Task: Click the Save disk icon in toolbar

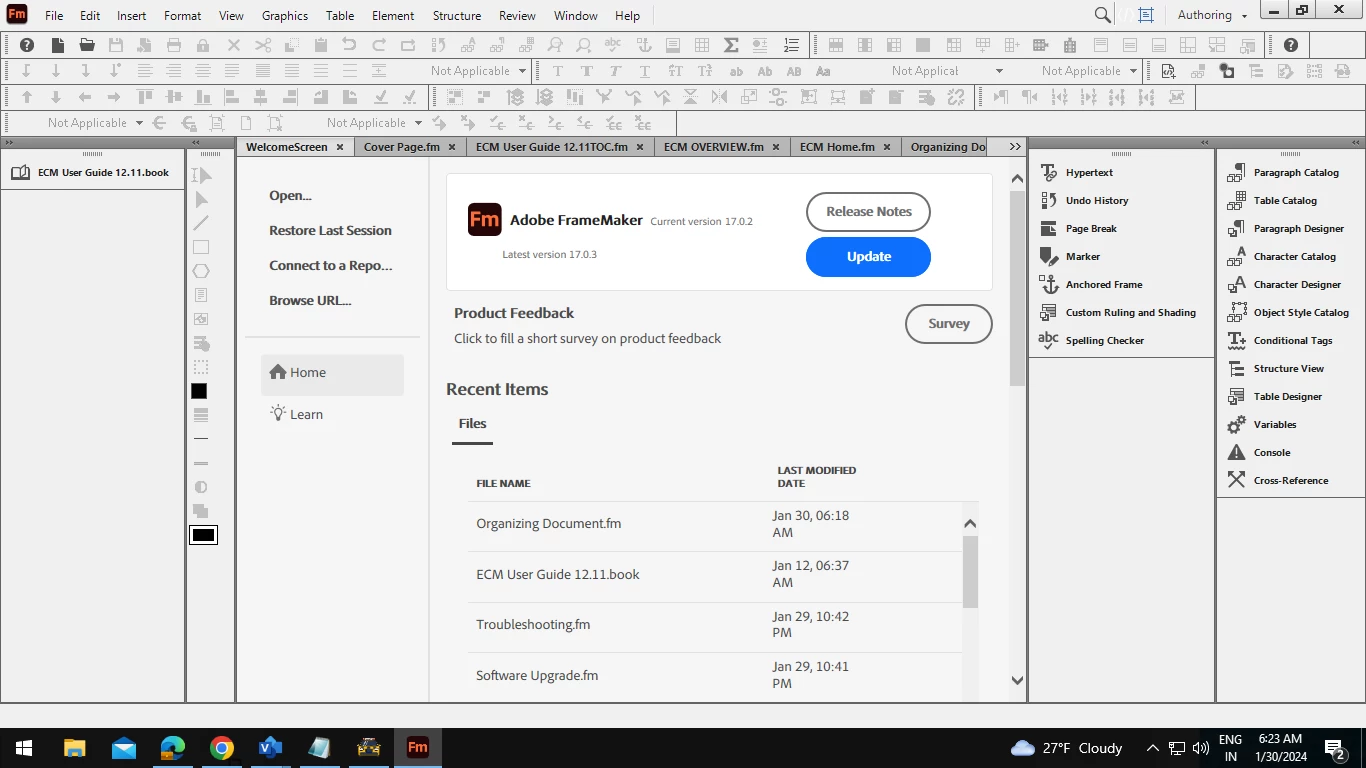Action: pyautogui.click(x=116, y=45)
